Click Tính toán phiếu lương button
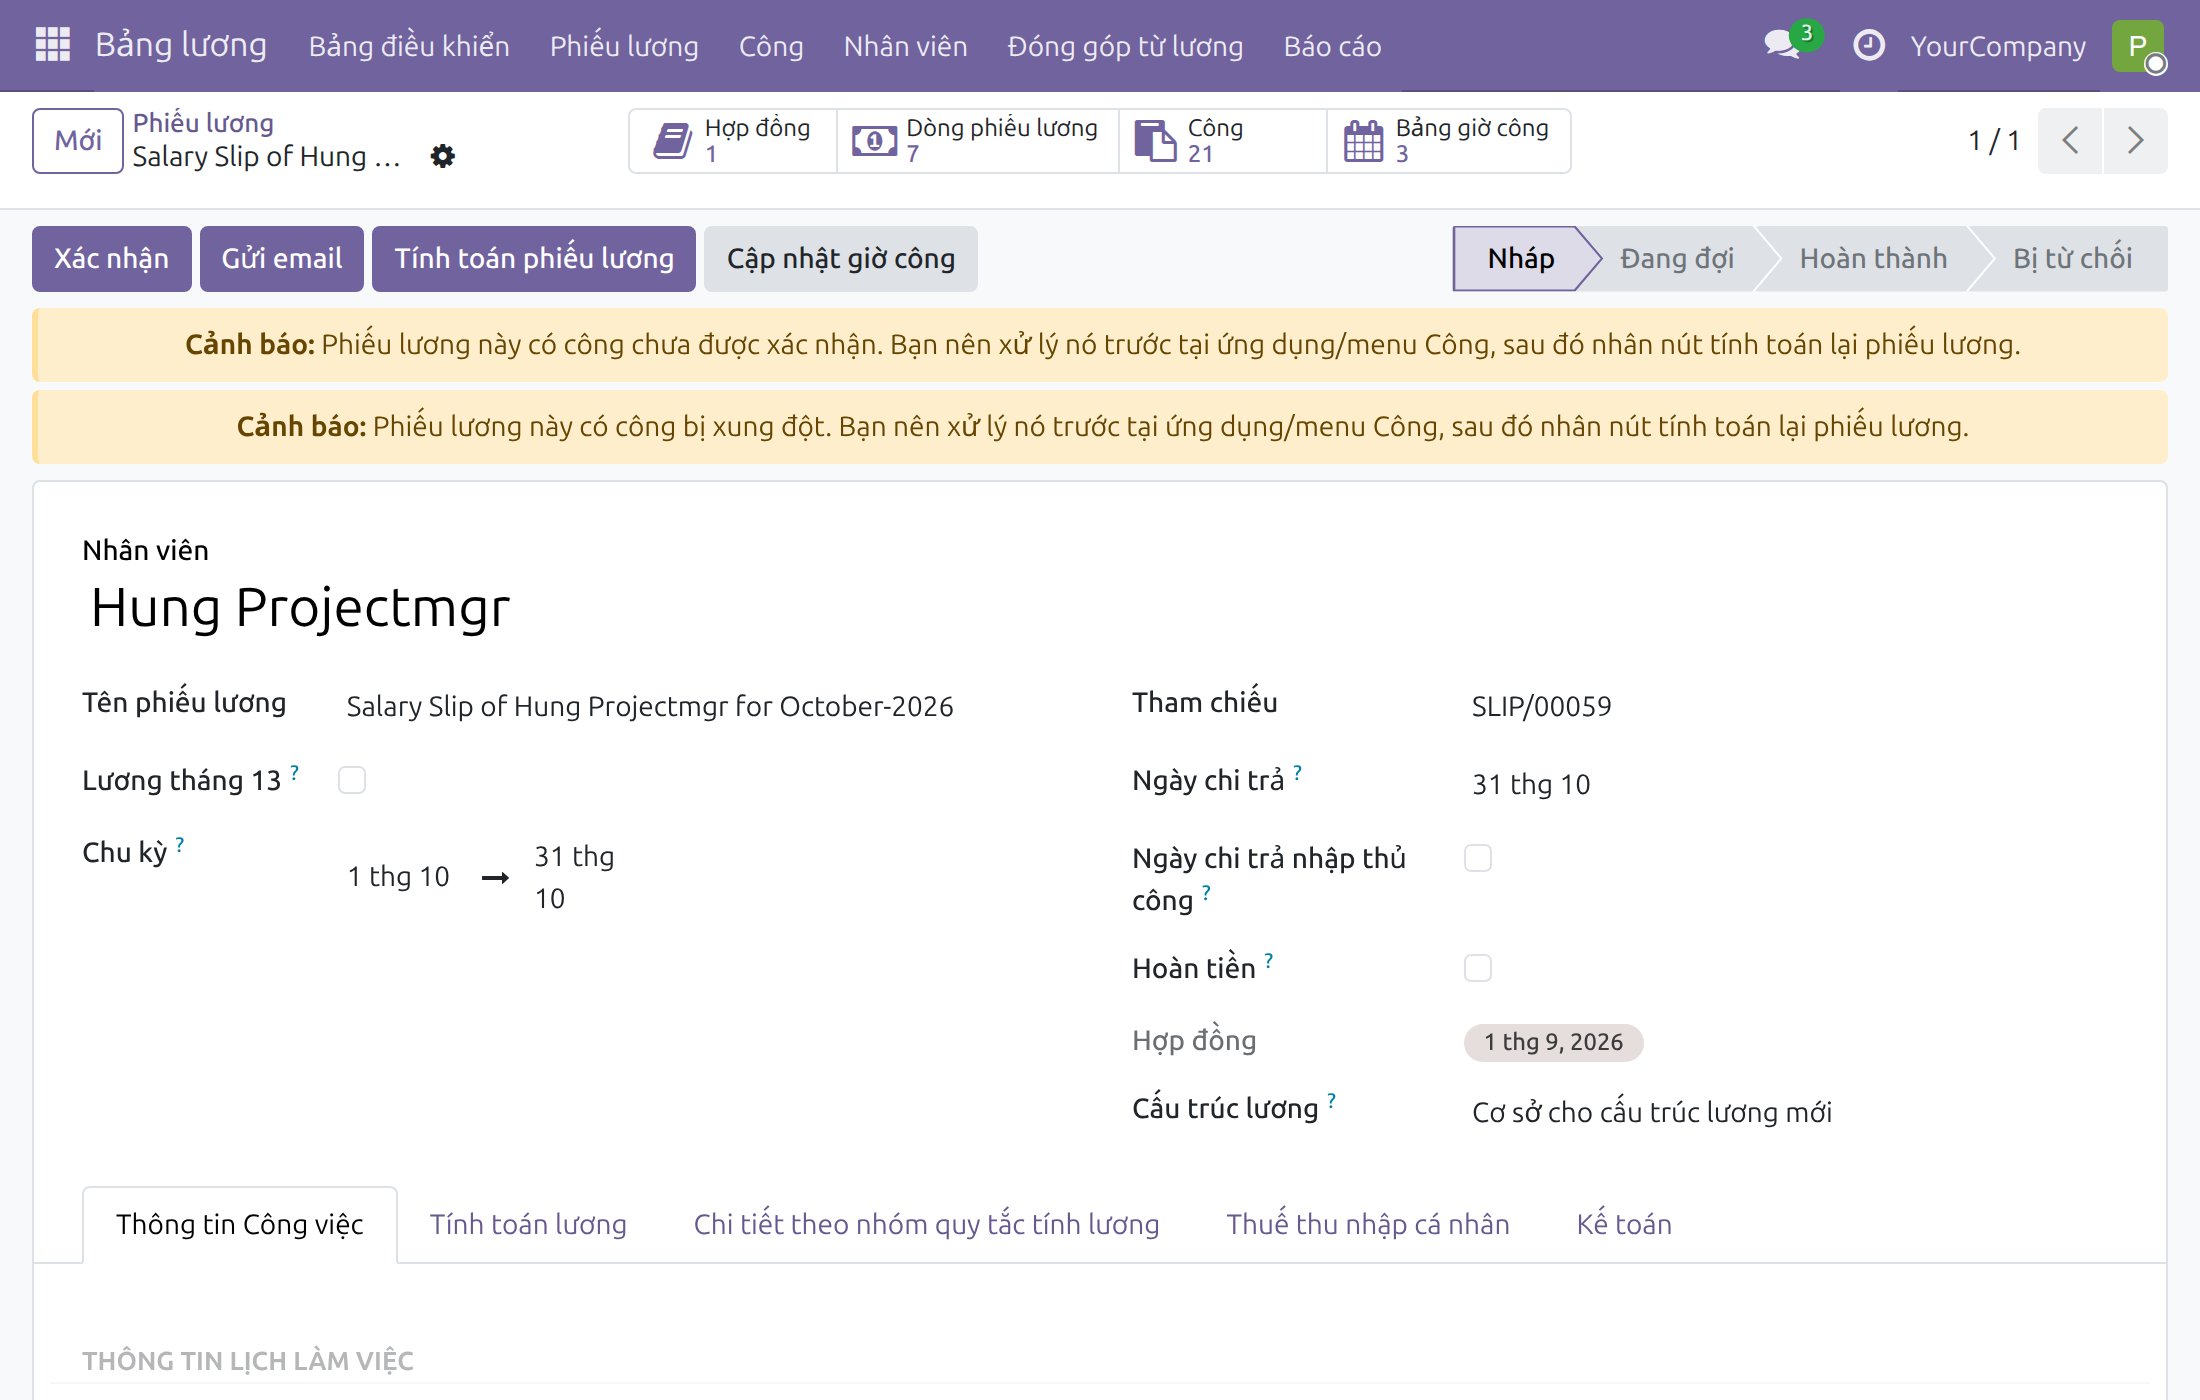 tap(534, 259)
